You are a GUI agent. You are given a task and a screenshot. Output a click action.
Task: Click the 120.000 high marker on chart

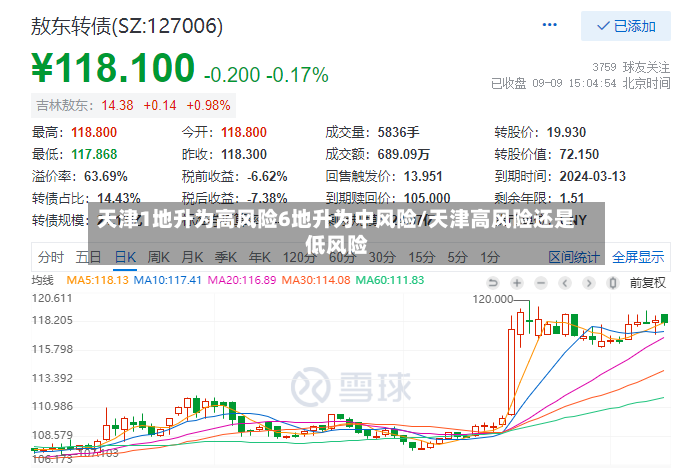(493, 299)
